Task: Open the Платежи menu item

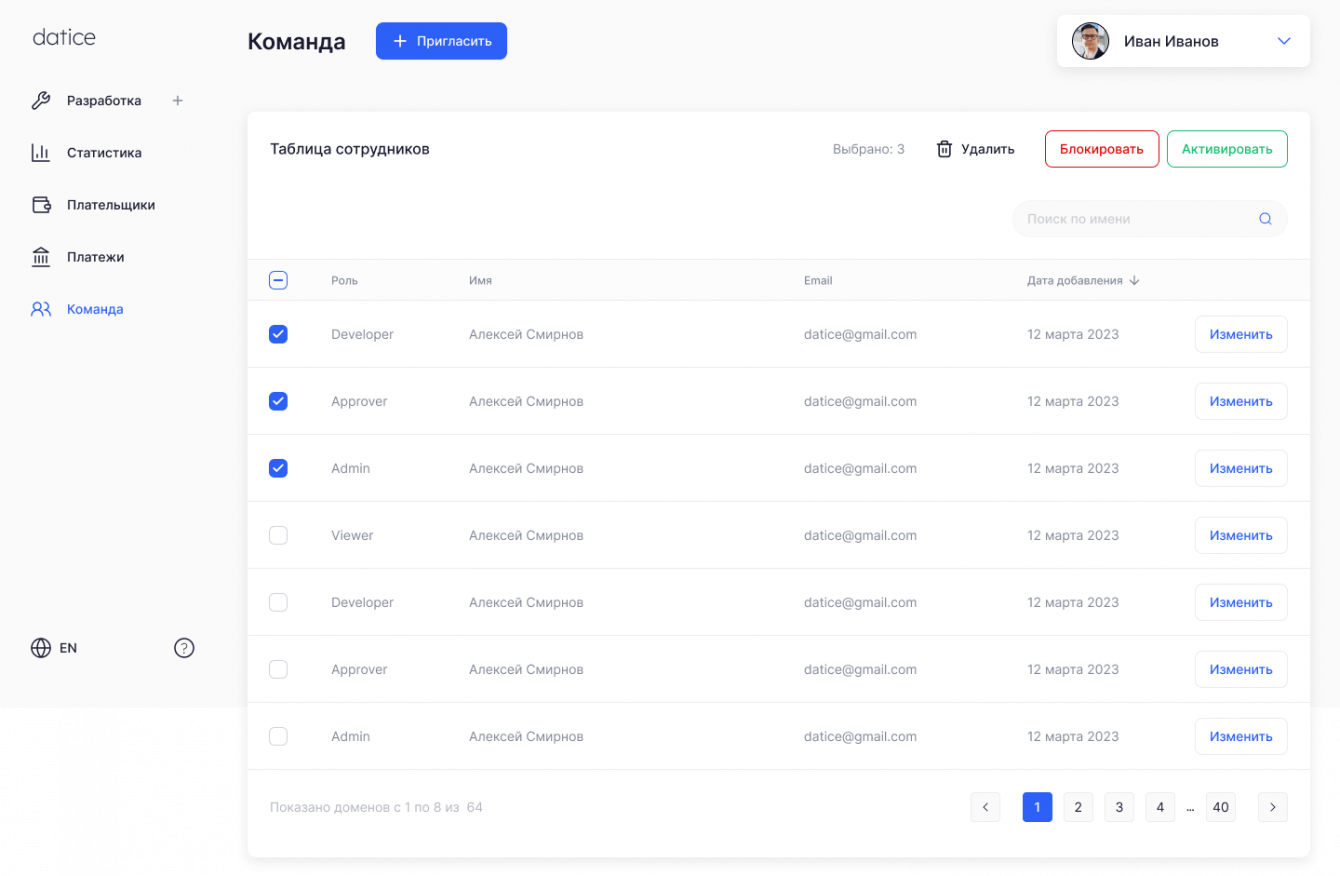Action: coord(95,257)
